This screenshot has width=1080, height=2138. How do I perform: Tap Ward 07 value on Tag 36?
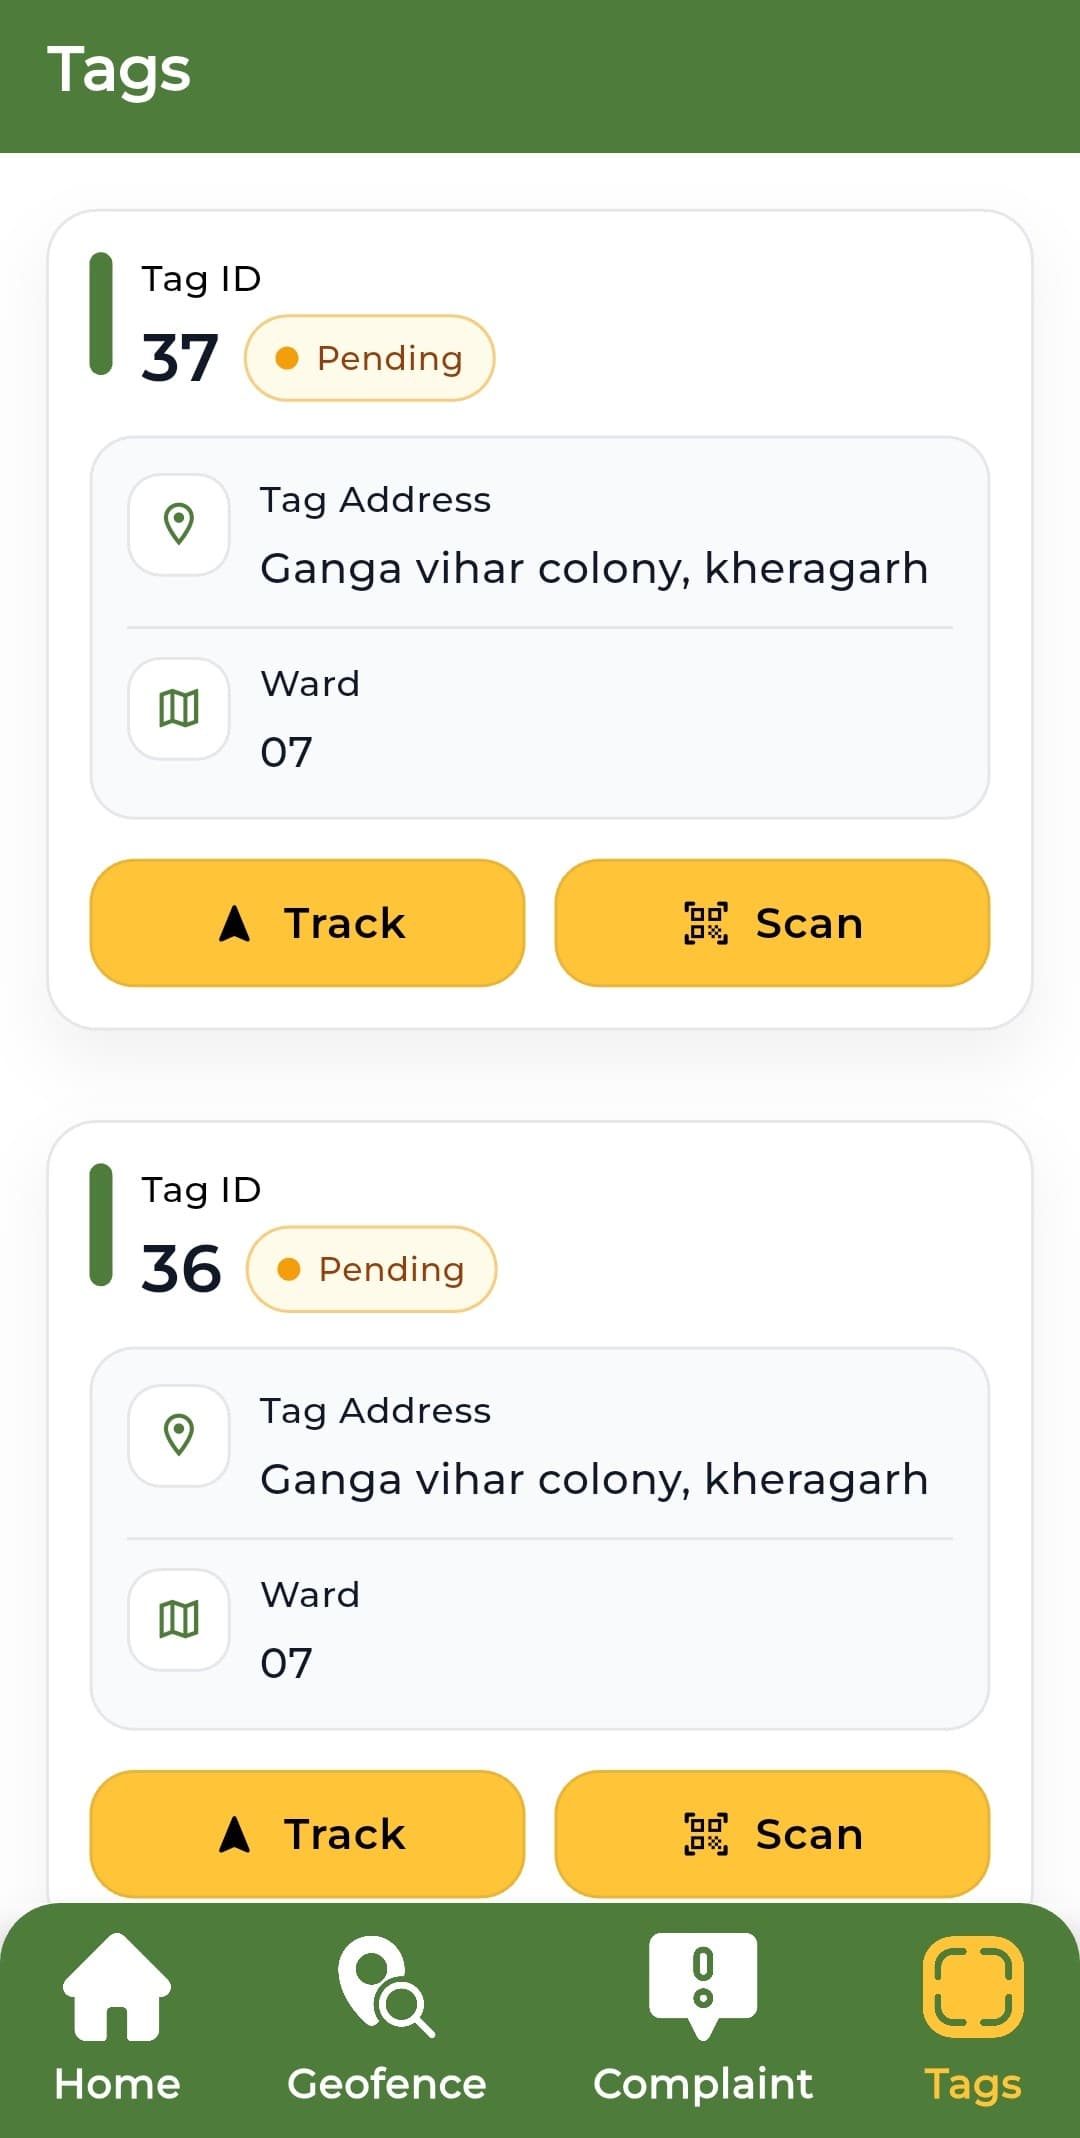[287, 1663]
